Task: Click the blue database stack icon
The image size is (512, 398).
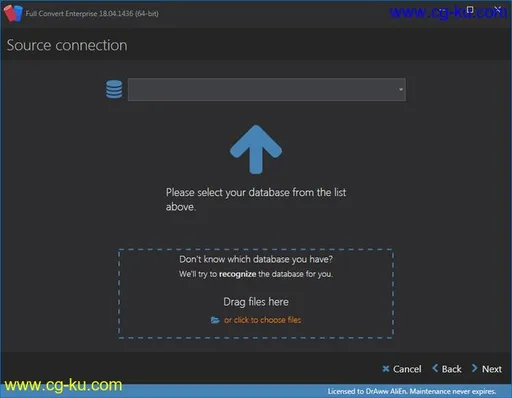Action: 114,89
